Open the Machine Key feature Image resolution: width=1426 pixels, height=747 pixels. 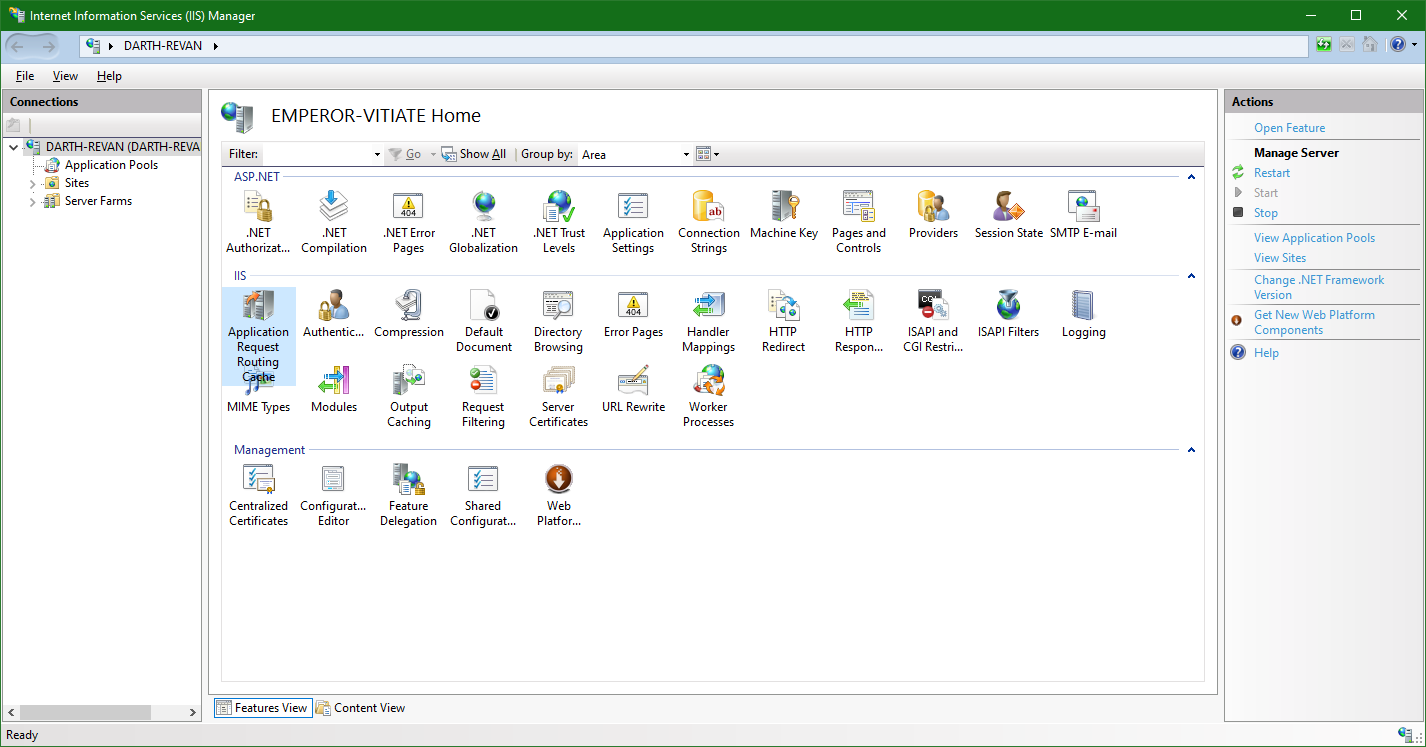tap(783, 215)
